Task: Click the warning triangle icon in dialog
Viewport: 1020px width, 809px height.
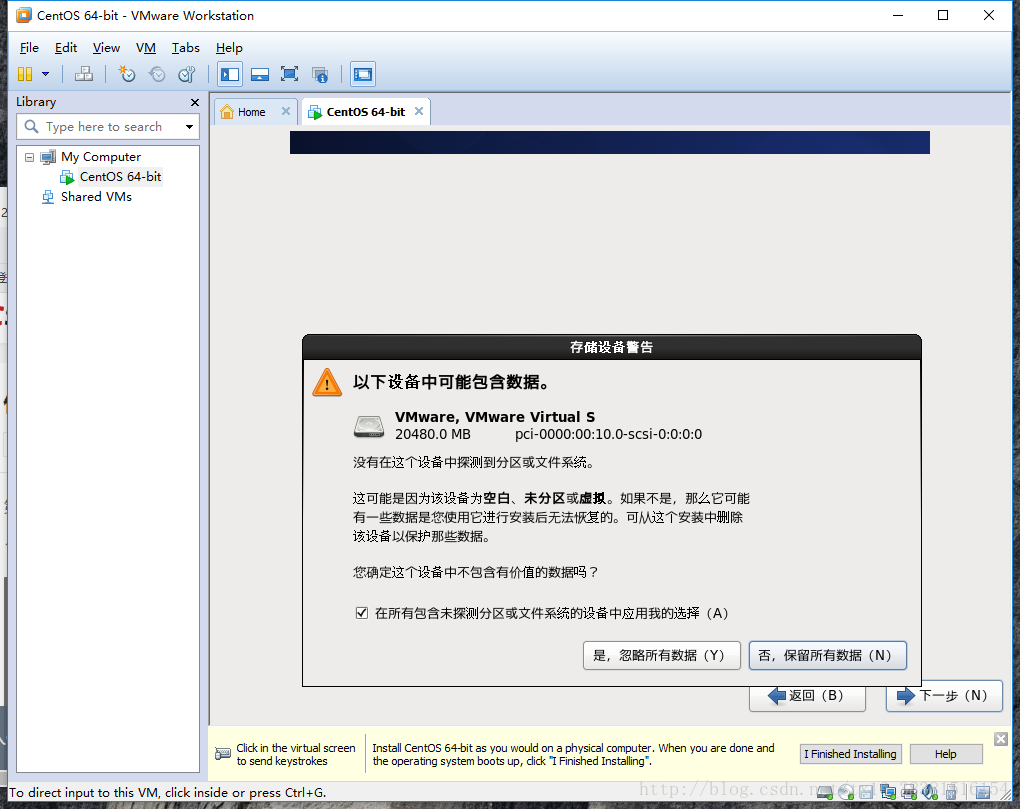Action: (327, 382)
